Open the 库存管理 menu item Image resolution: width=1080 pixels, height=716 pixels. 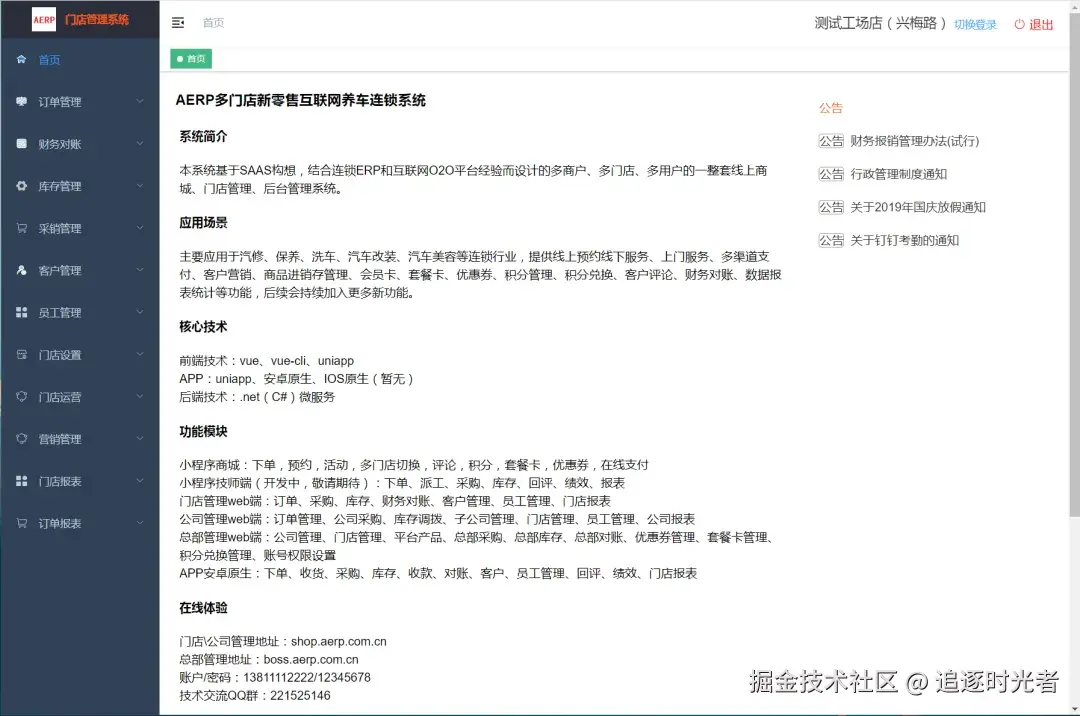click(x=80, y=186)
